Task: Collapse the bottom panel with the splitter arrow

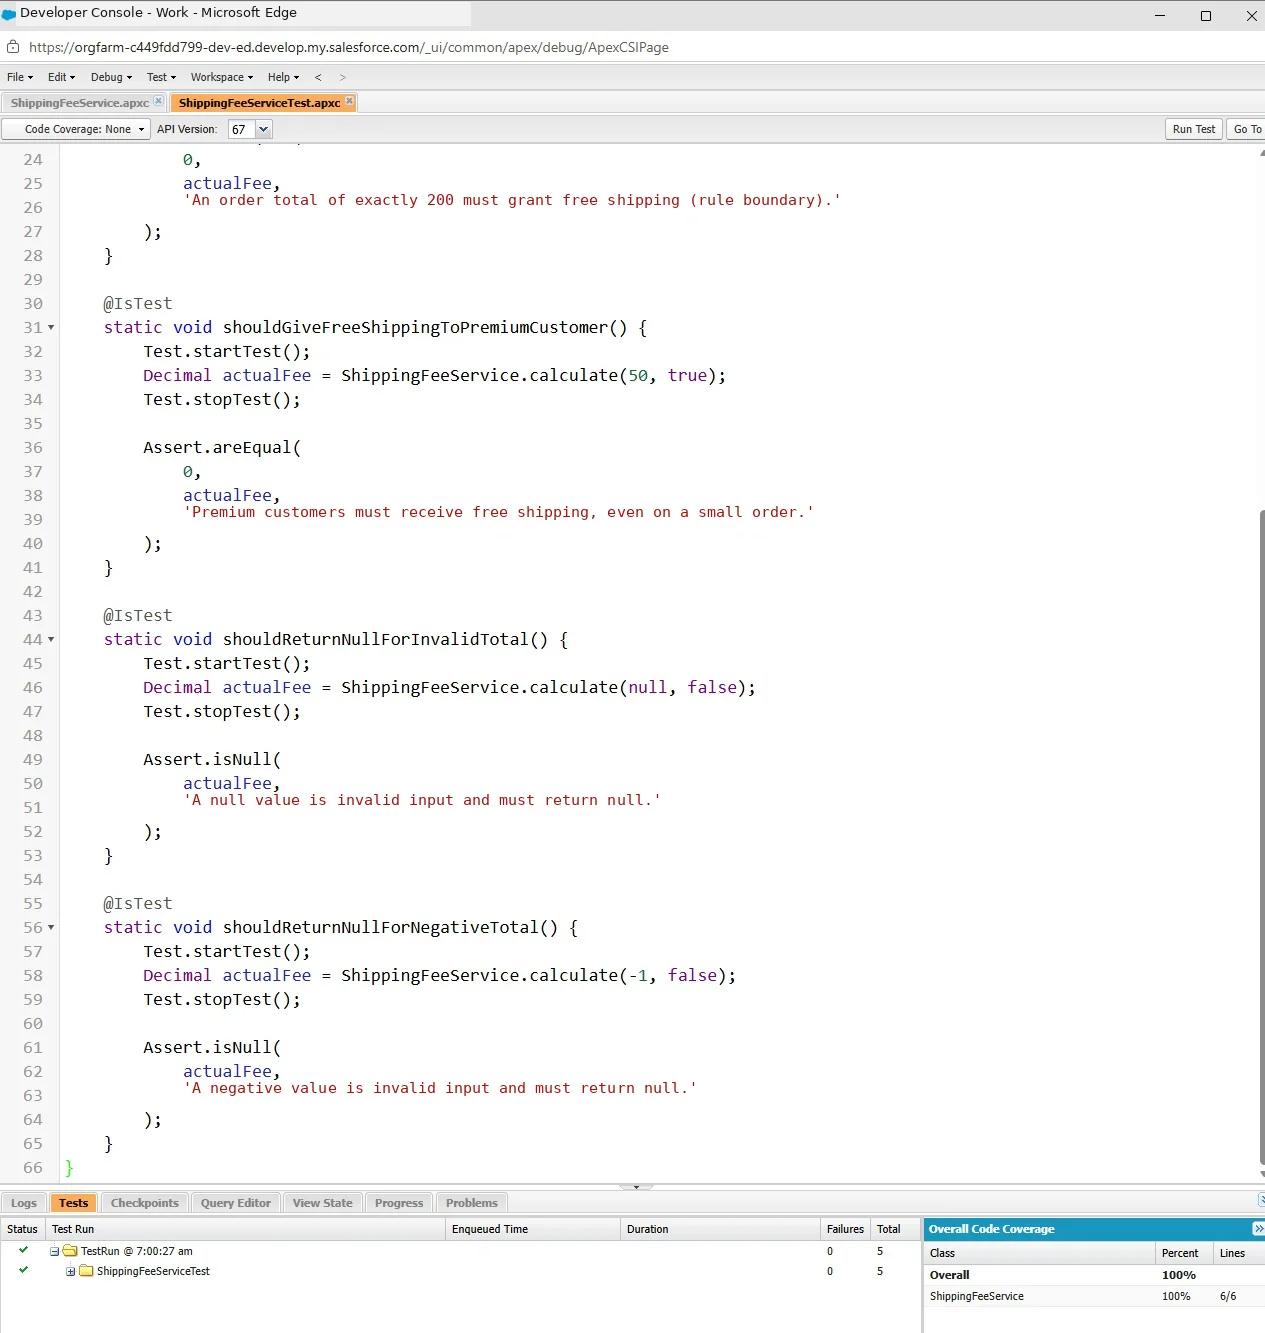Action: click(x=636, y=1187)
